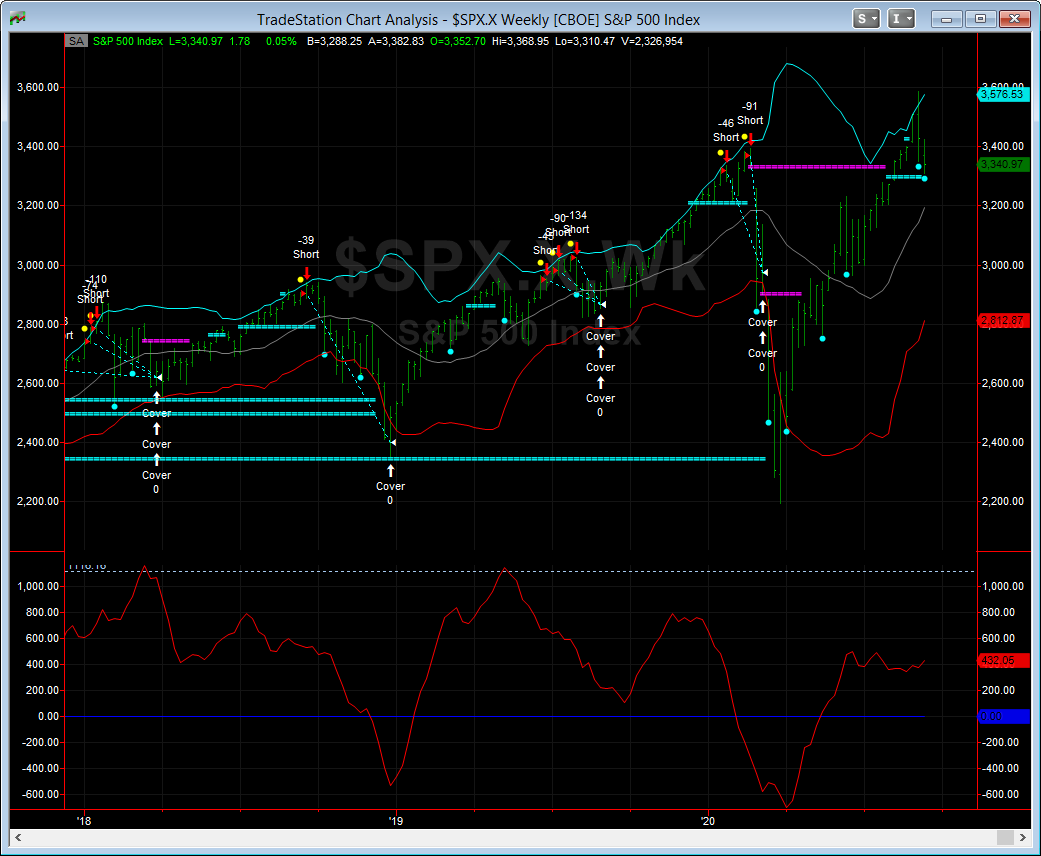
Task: Click the blue 0.00 zero-line label
Action: tap(1002, 716)
